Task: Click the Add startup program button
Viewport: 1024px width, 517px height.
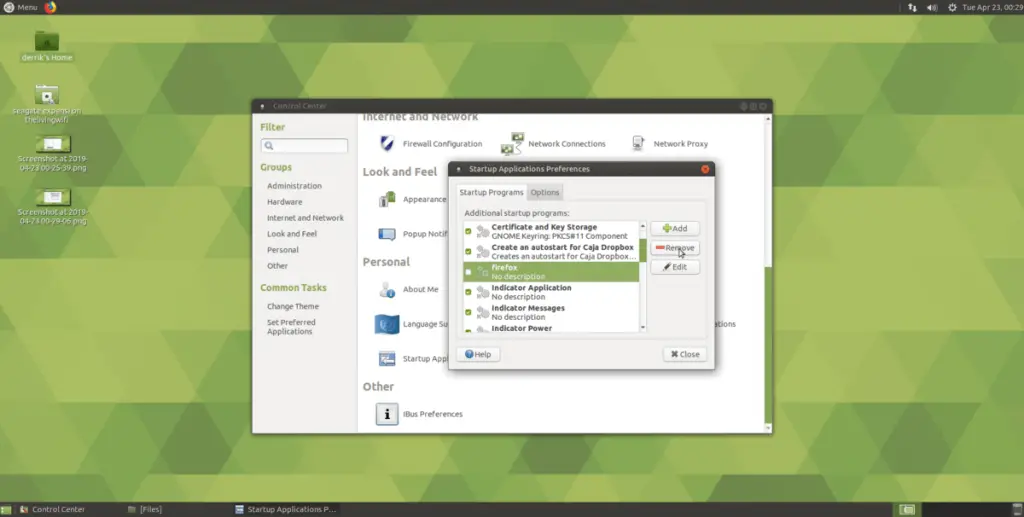Action: [675, 228]
